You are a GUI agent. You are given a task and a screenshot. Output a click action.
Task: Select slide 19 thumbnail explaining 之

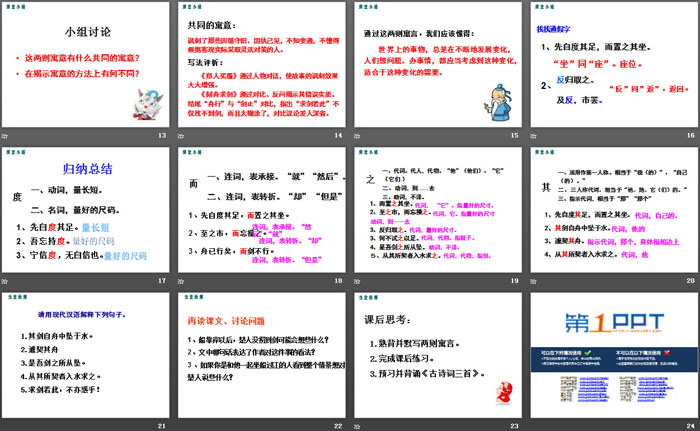438,210
